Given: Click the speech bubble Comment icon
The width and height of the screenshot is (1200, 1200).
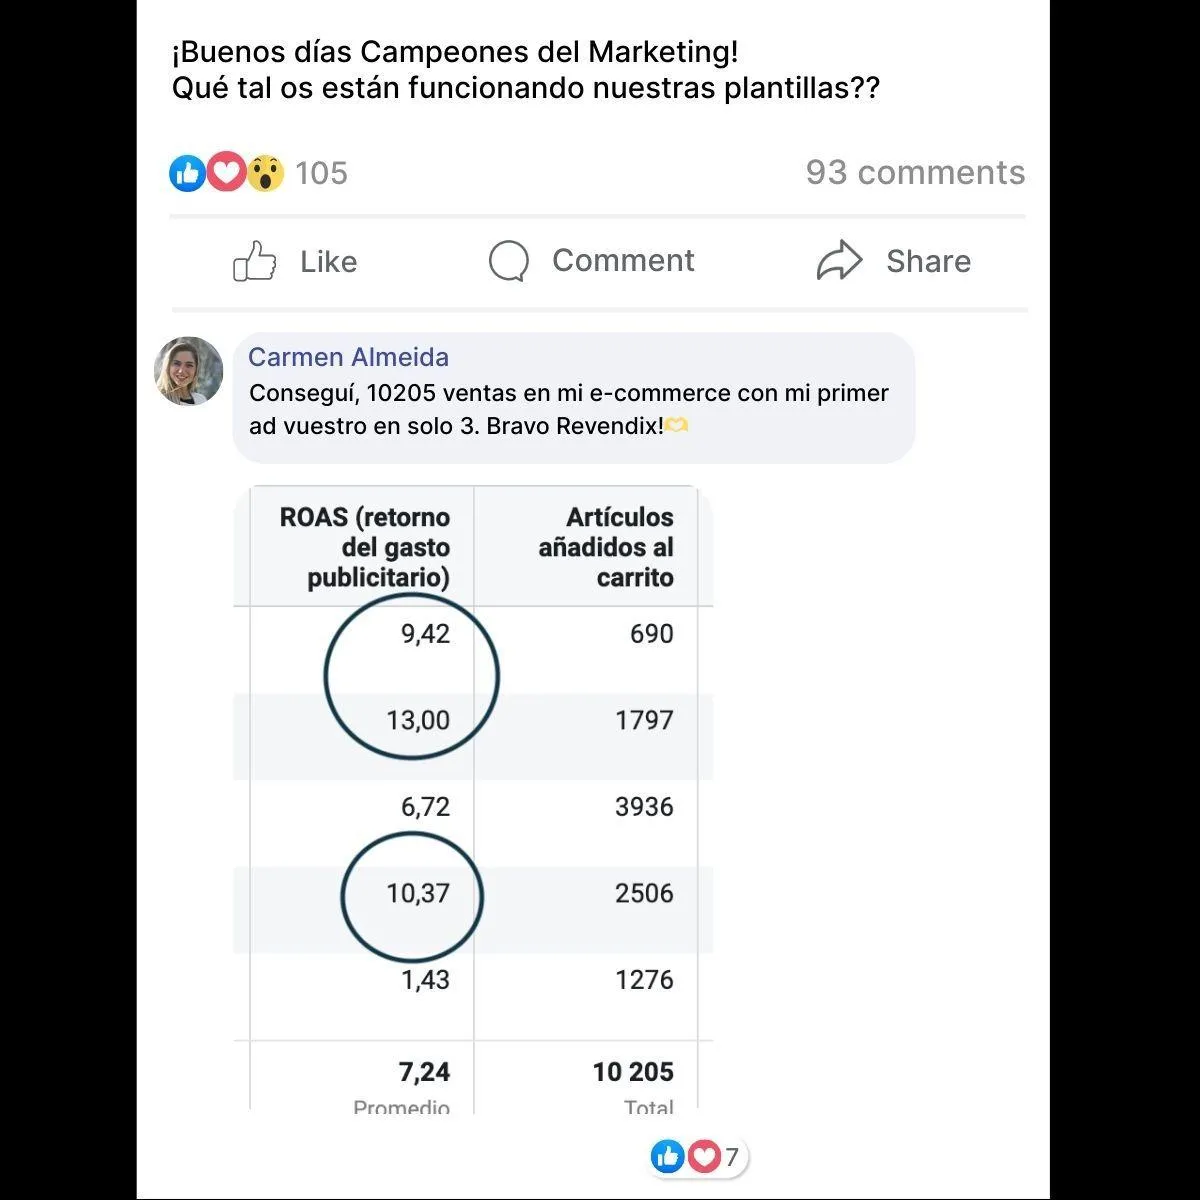Looking at the screenshot, I should [x=508, y=261].
